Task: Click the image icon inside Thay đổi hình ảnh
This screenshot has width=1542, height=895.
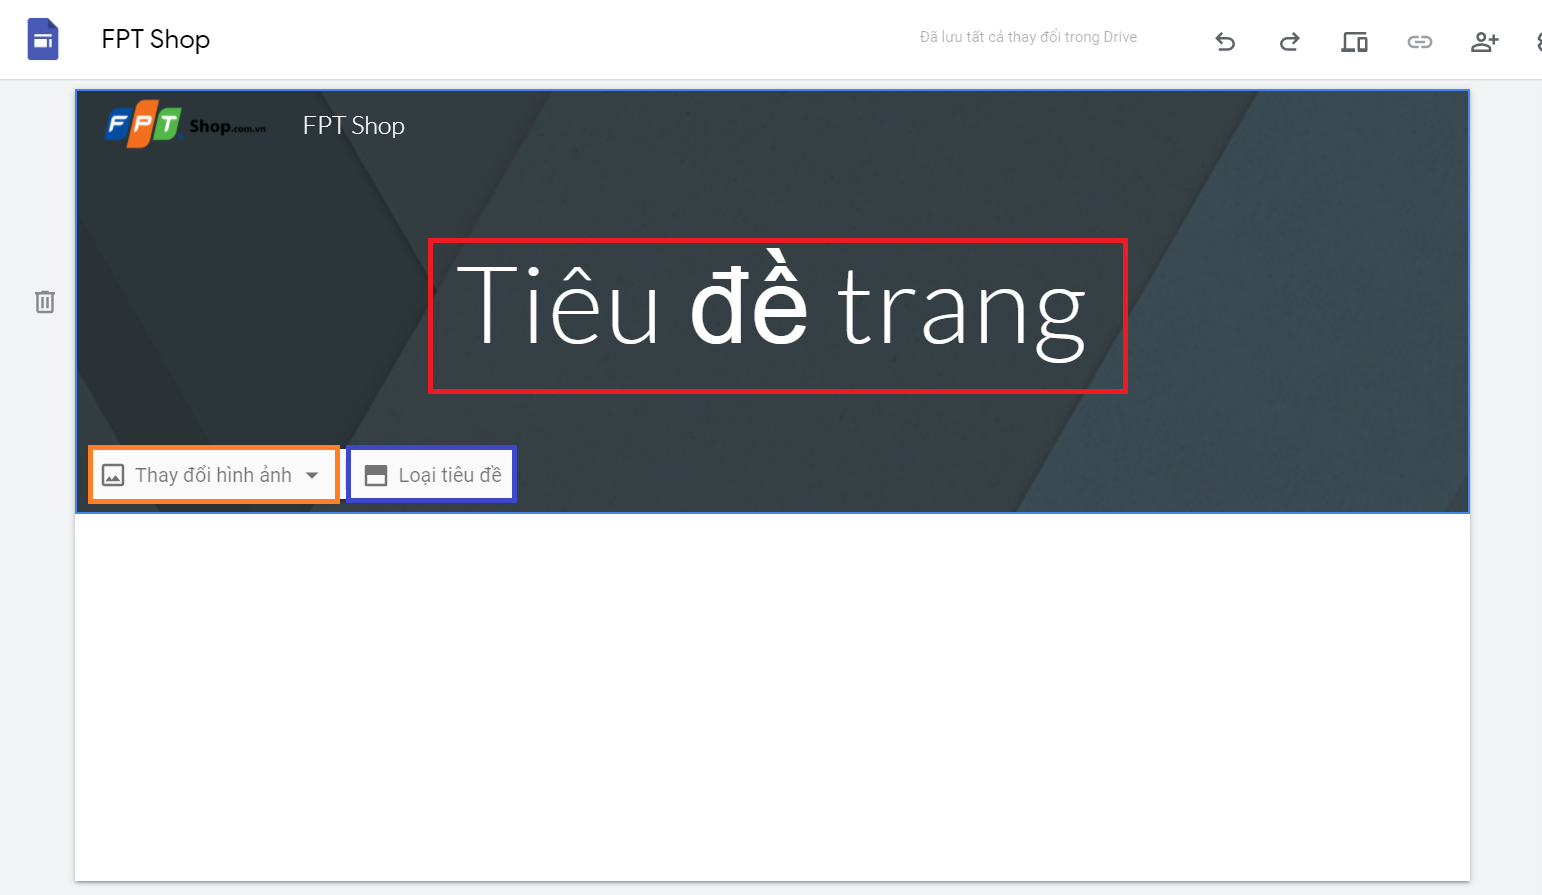Action: click(113, 474)
